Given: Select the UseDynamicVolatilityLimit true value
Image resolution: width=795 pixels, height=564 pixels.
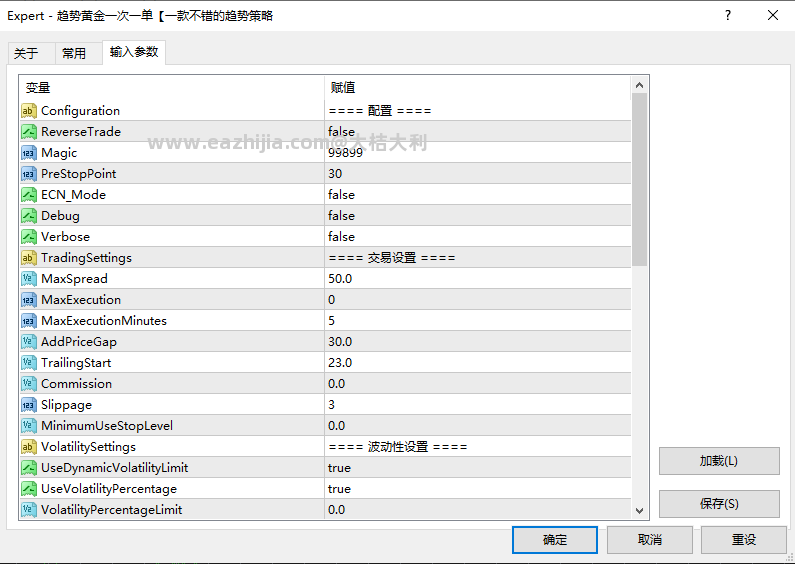Looking at the screenshot, I should pos(339,468).
